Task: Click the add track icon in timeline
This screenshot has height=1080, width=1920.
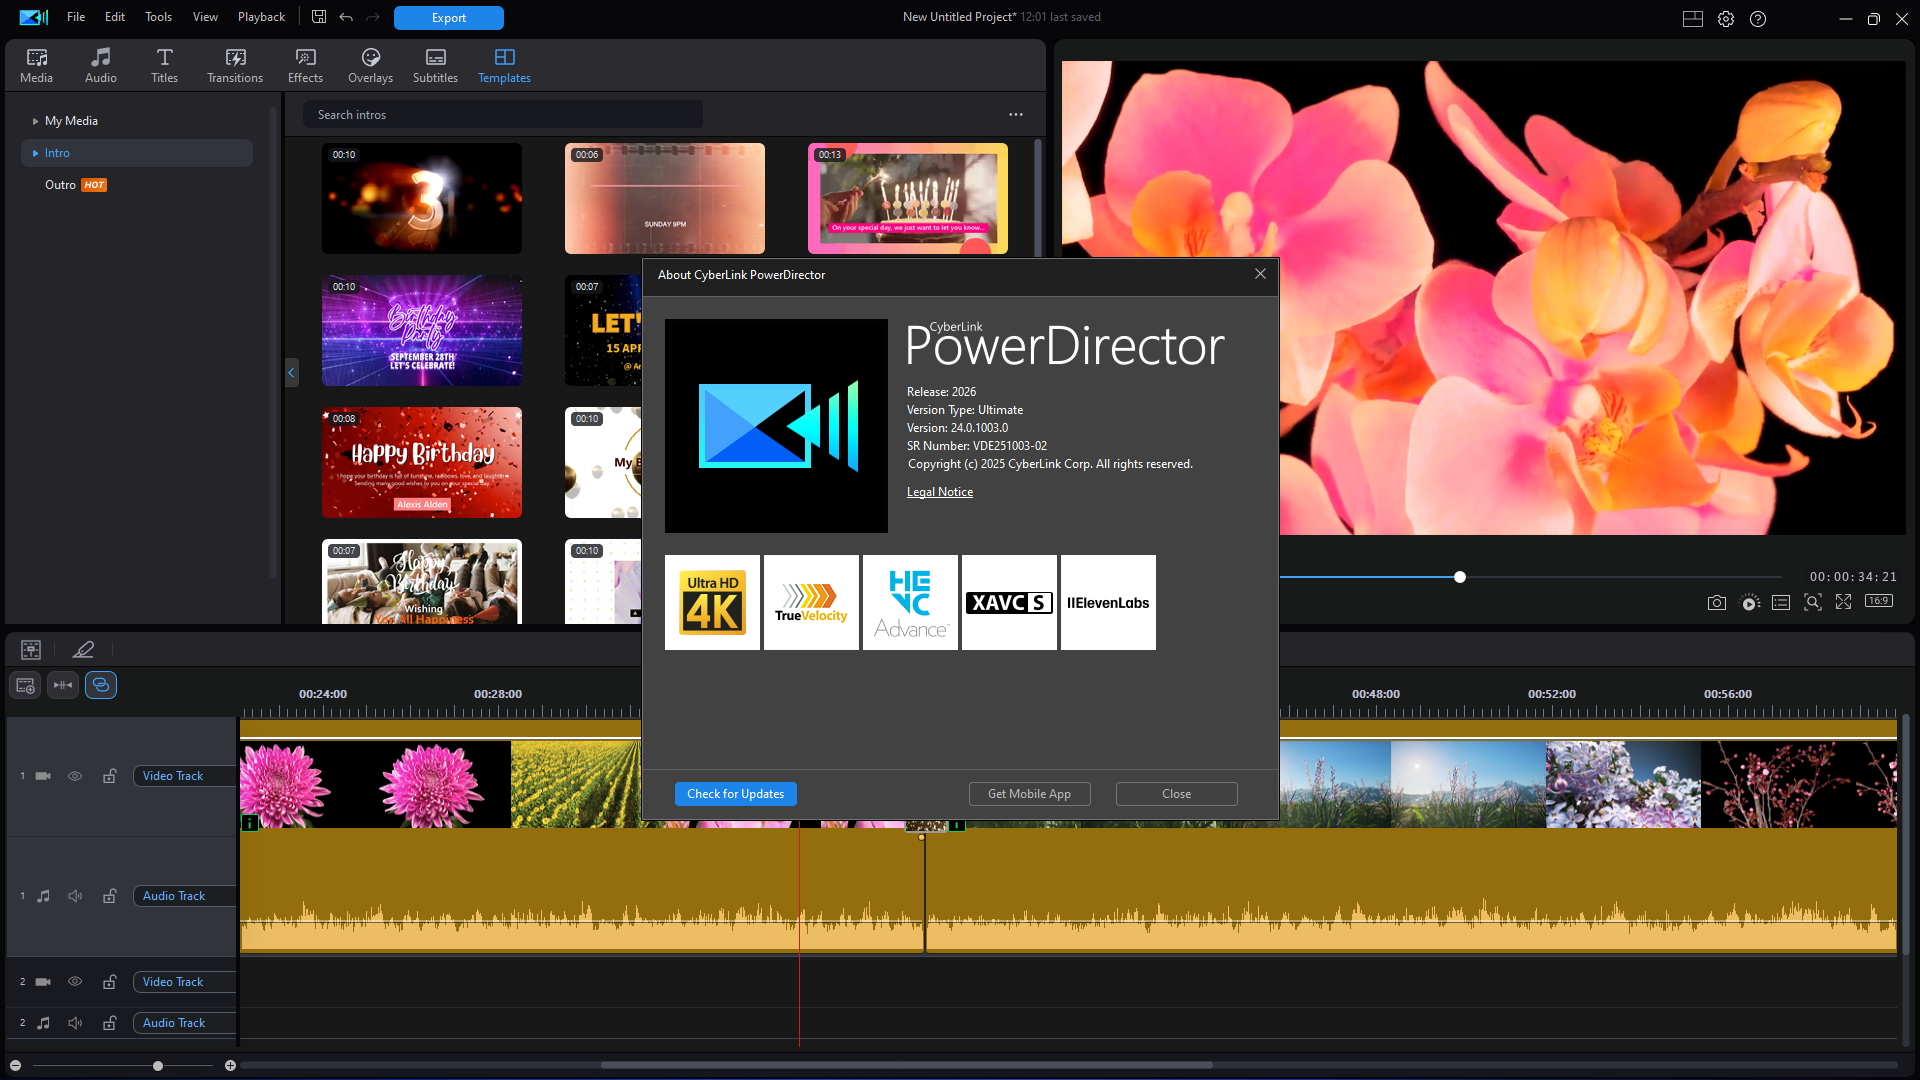Action: 25,686
